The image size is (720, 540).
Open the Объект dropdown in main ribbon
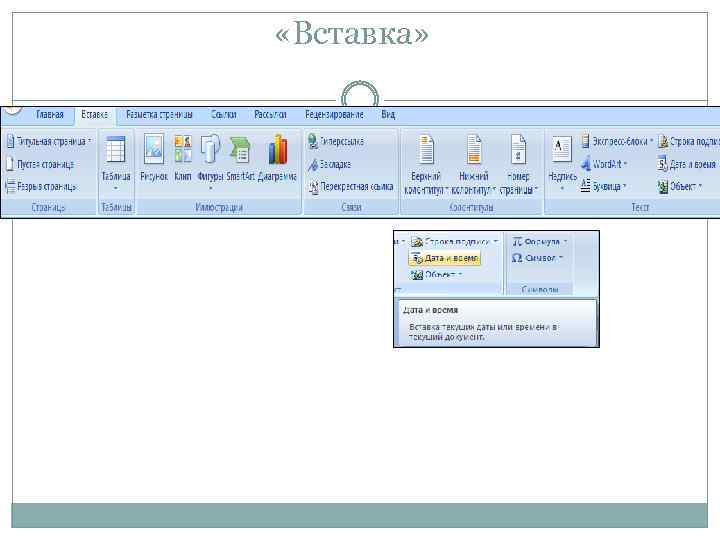[681, 186]
